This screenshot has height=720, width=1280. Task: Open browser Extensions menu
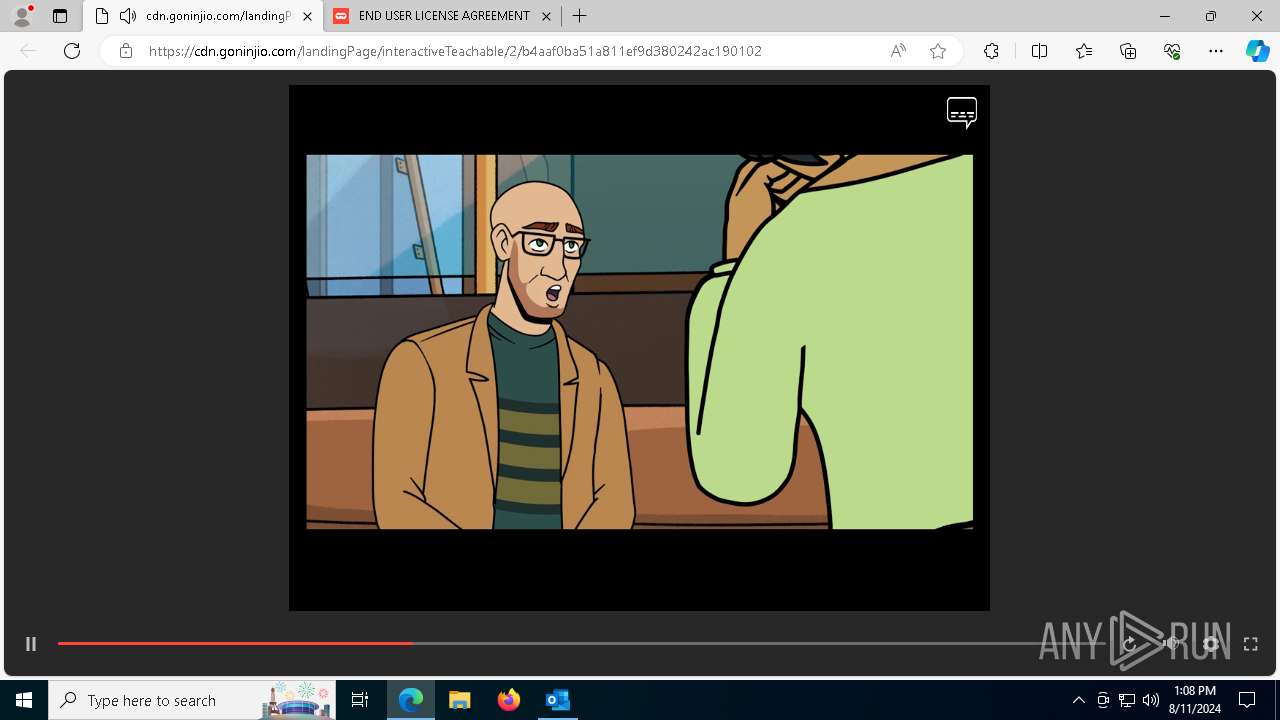pos(991,51)
